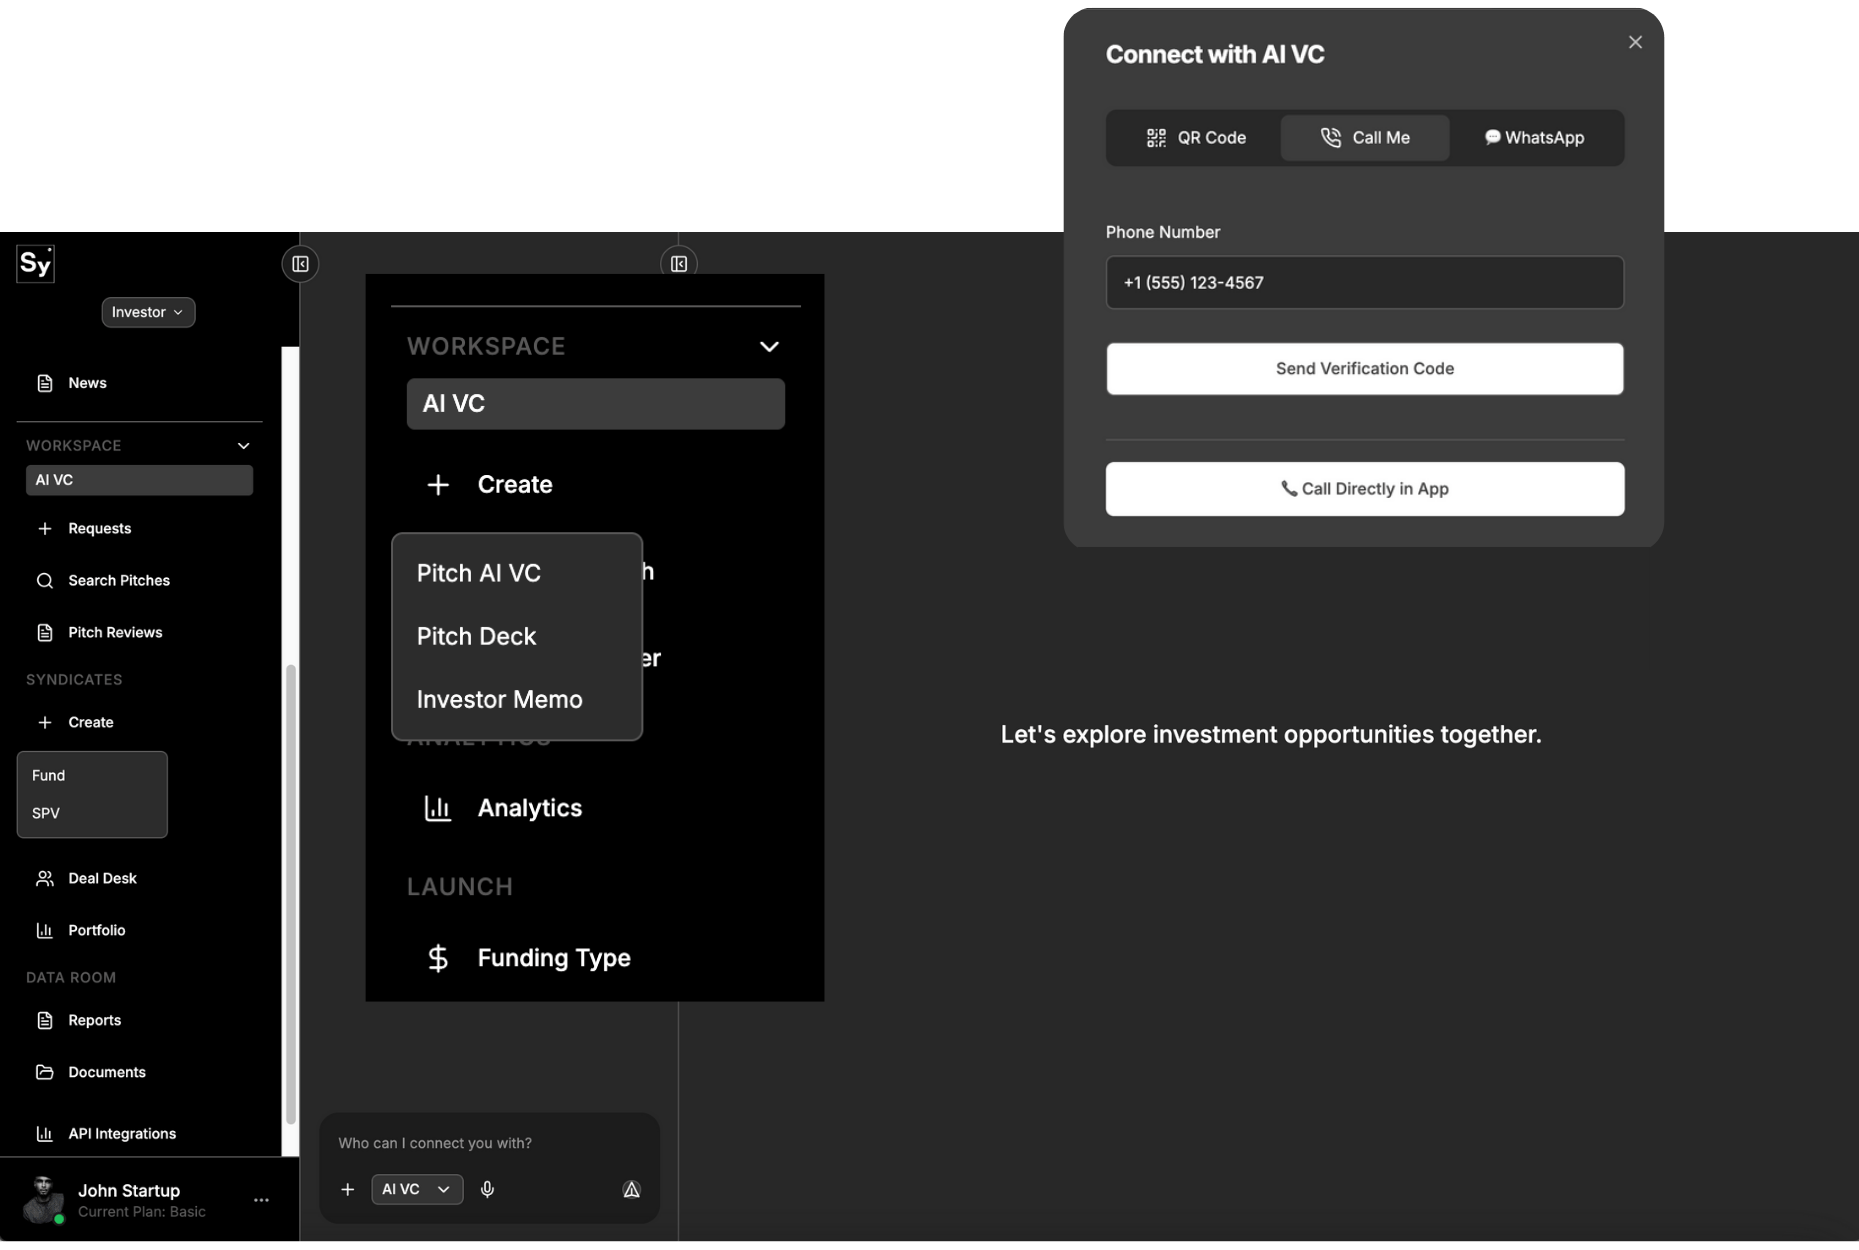The image size is (1859, 1250).
Task: Collapse the left sidebar panel icon
Action: [x=300, y=264]
